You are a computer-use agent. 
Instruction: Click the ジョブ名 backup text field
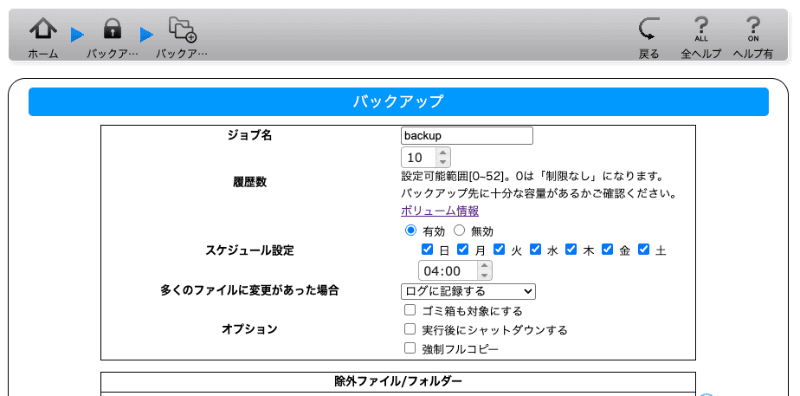467,136
